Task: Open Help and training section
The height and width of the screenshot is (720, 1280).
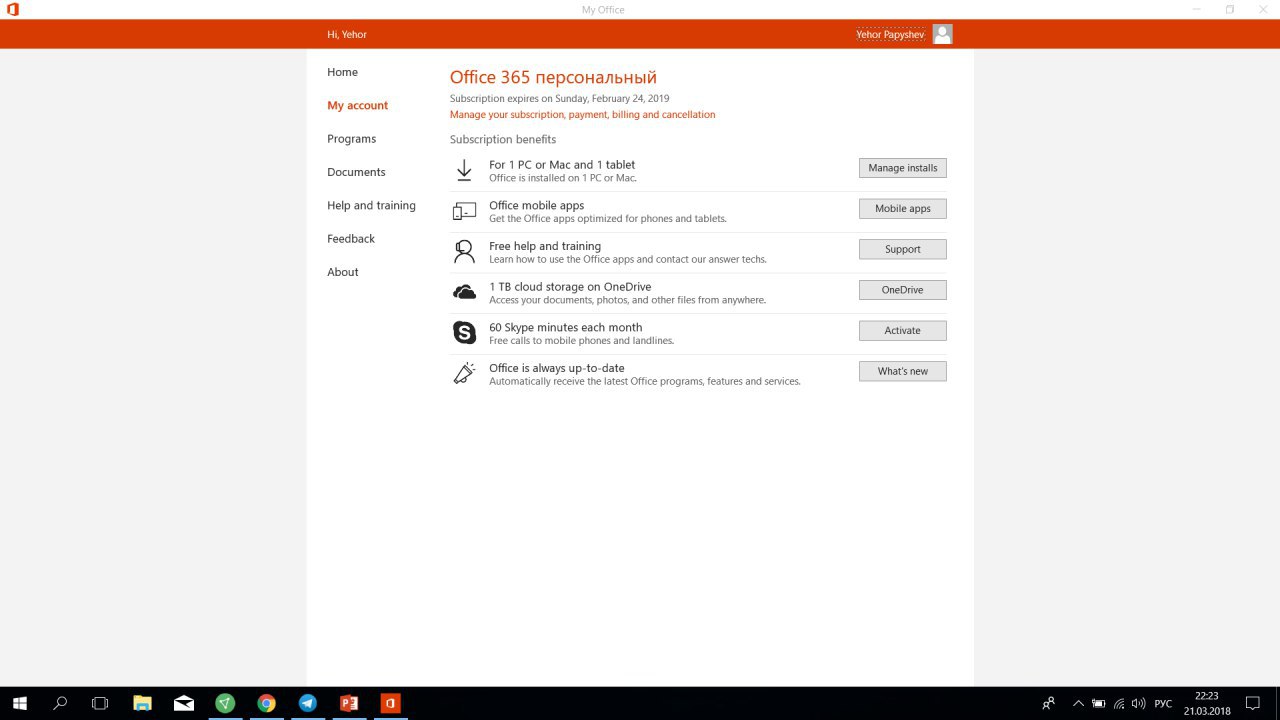Action: coord(371,205)
